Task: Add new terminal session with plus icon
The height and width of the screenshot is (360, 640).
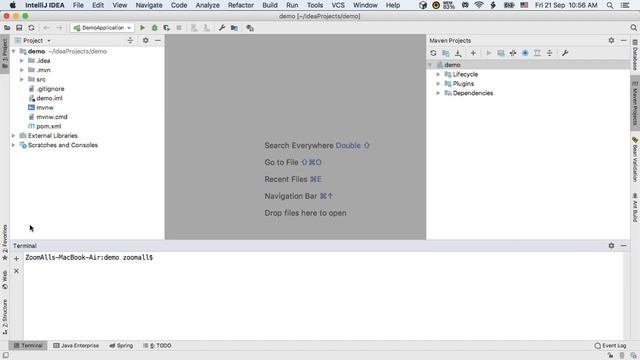Action: (16, 258)
